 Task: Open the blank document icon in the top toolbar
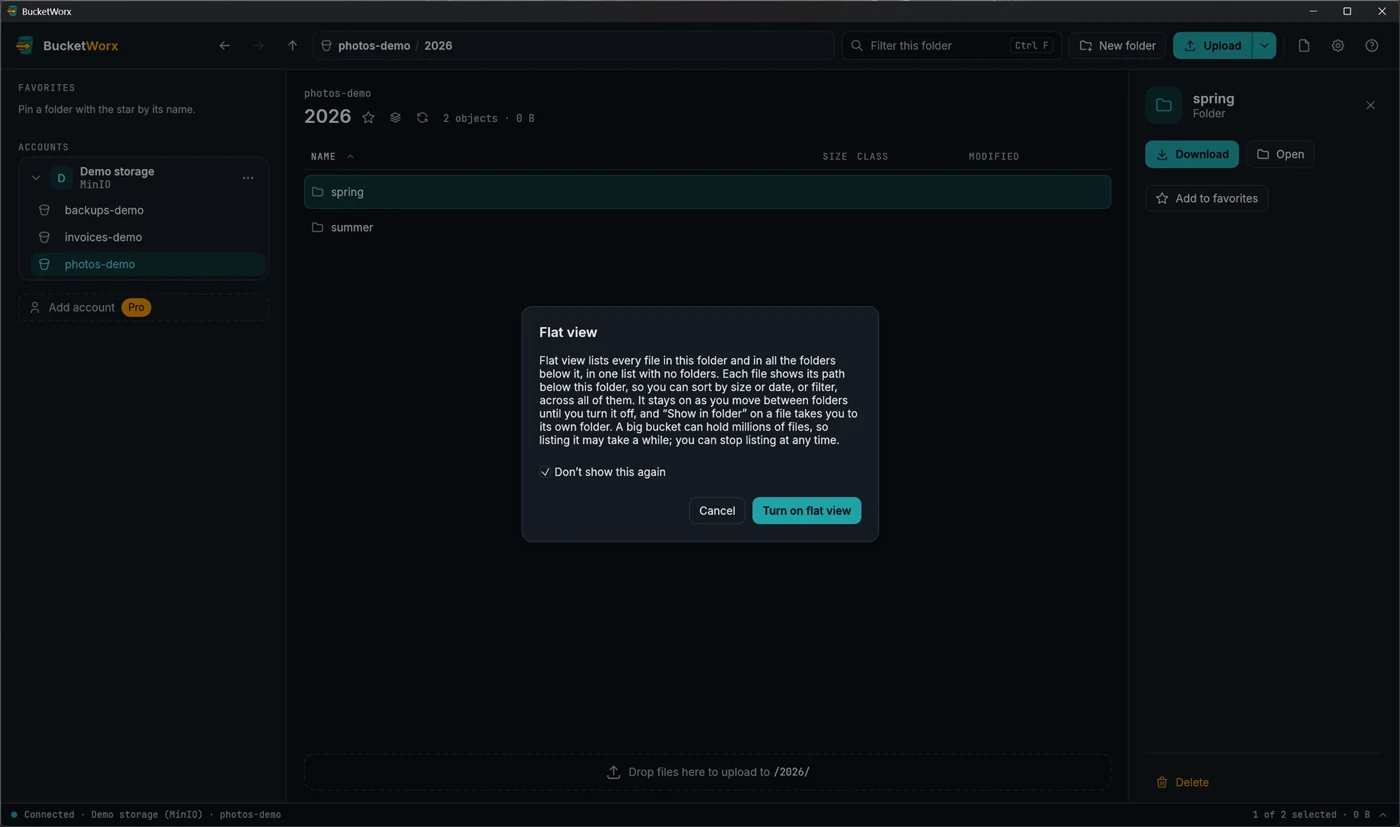[x=1304, y=46]
